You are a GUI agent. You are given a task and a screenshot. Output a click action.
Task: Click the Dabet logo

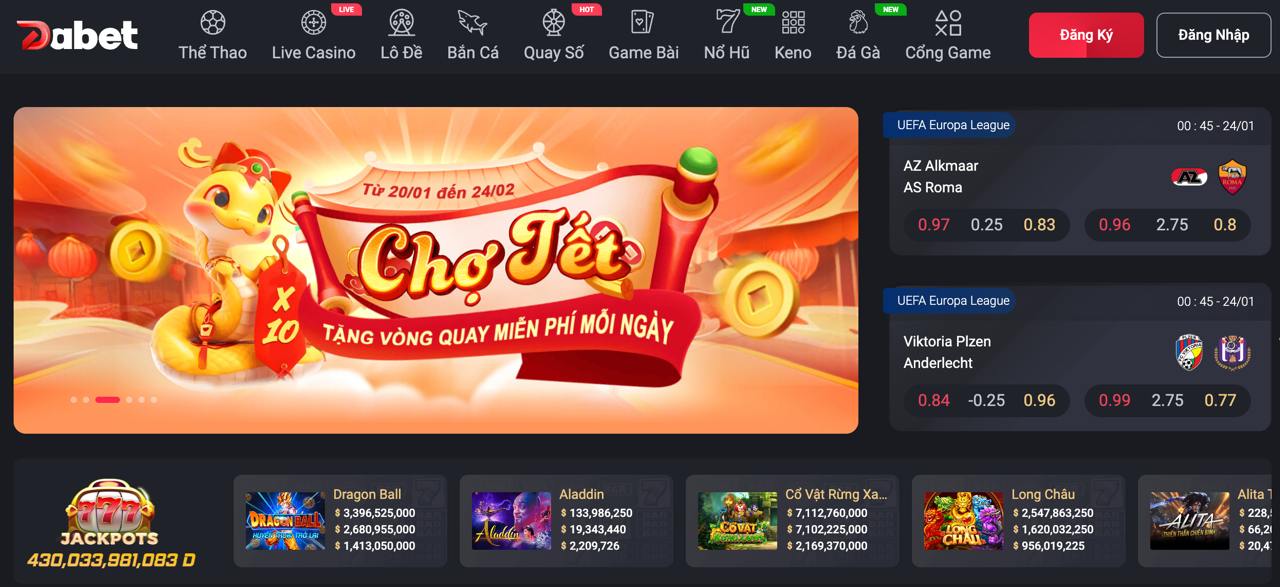[x=77, y=35]
